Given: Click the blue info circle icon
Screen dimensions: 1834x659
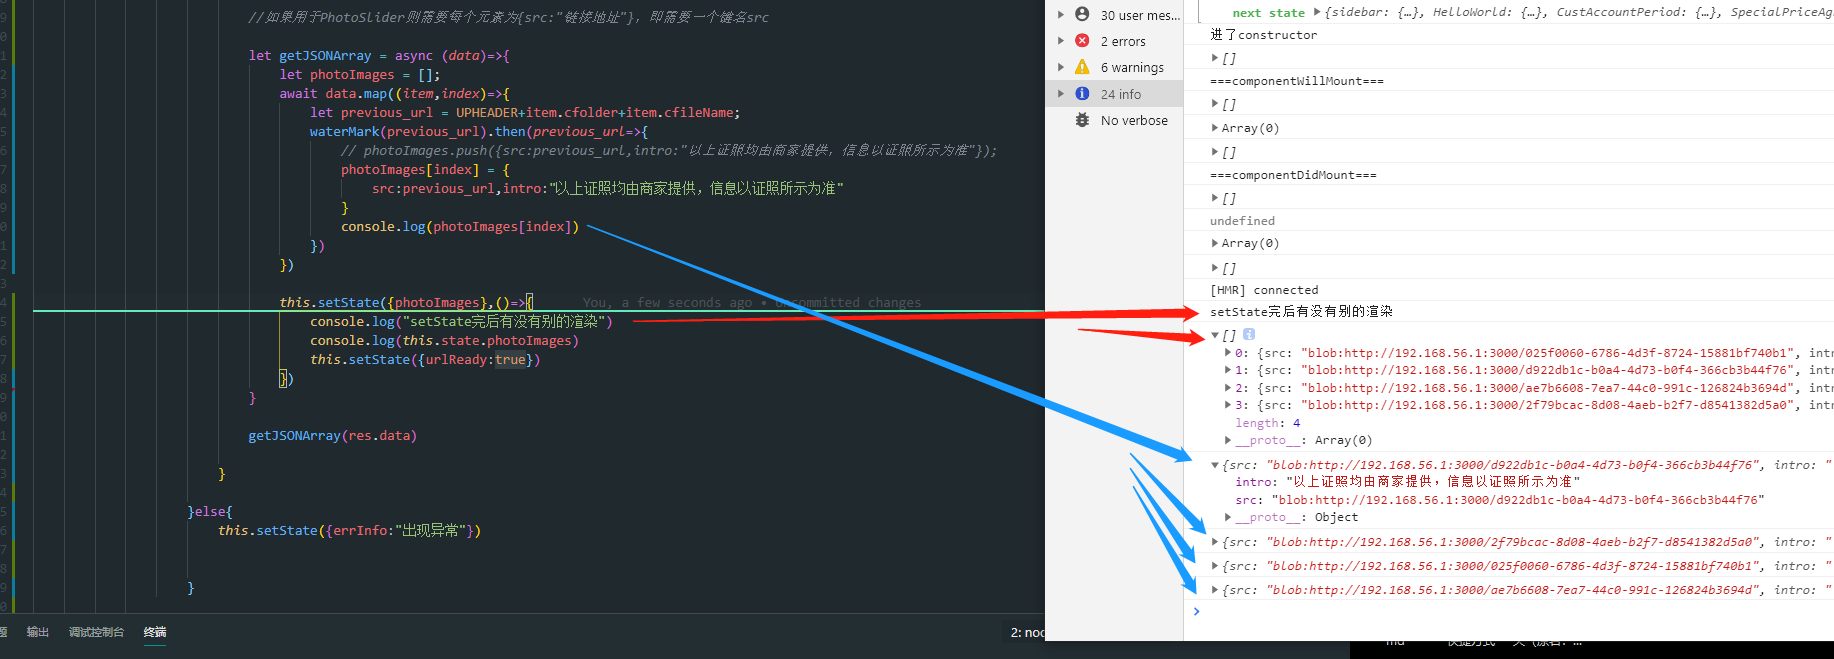Looking at the screenshot, I should click(x=1082, y=94).
